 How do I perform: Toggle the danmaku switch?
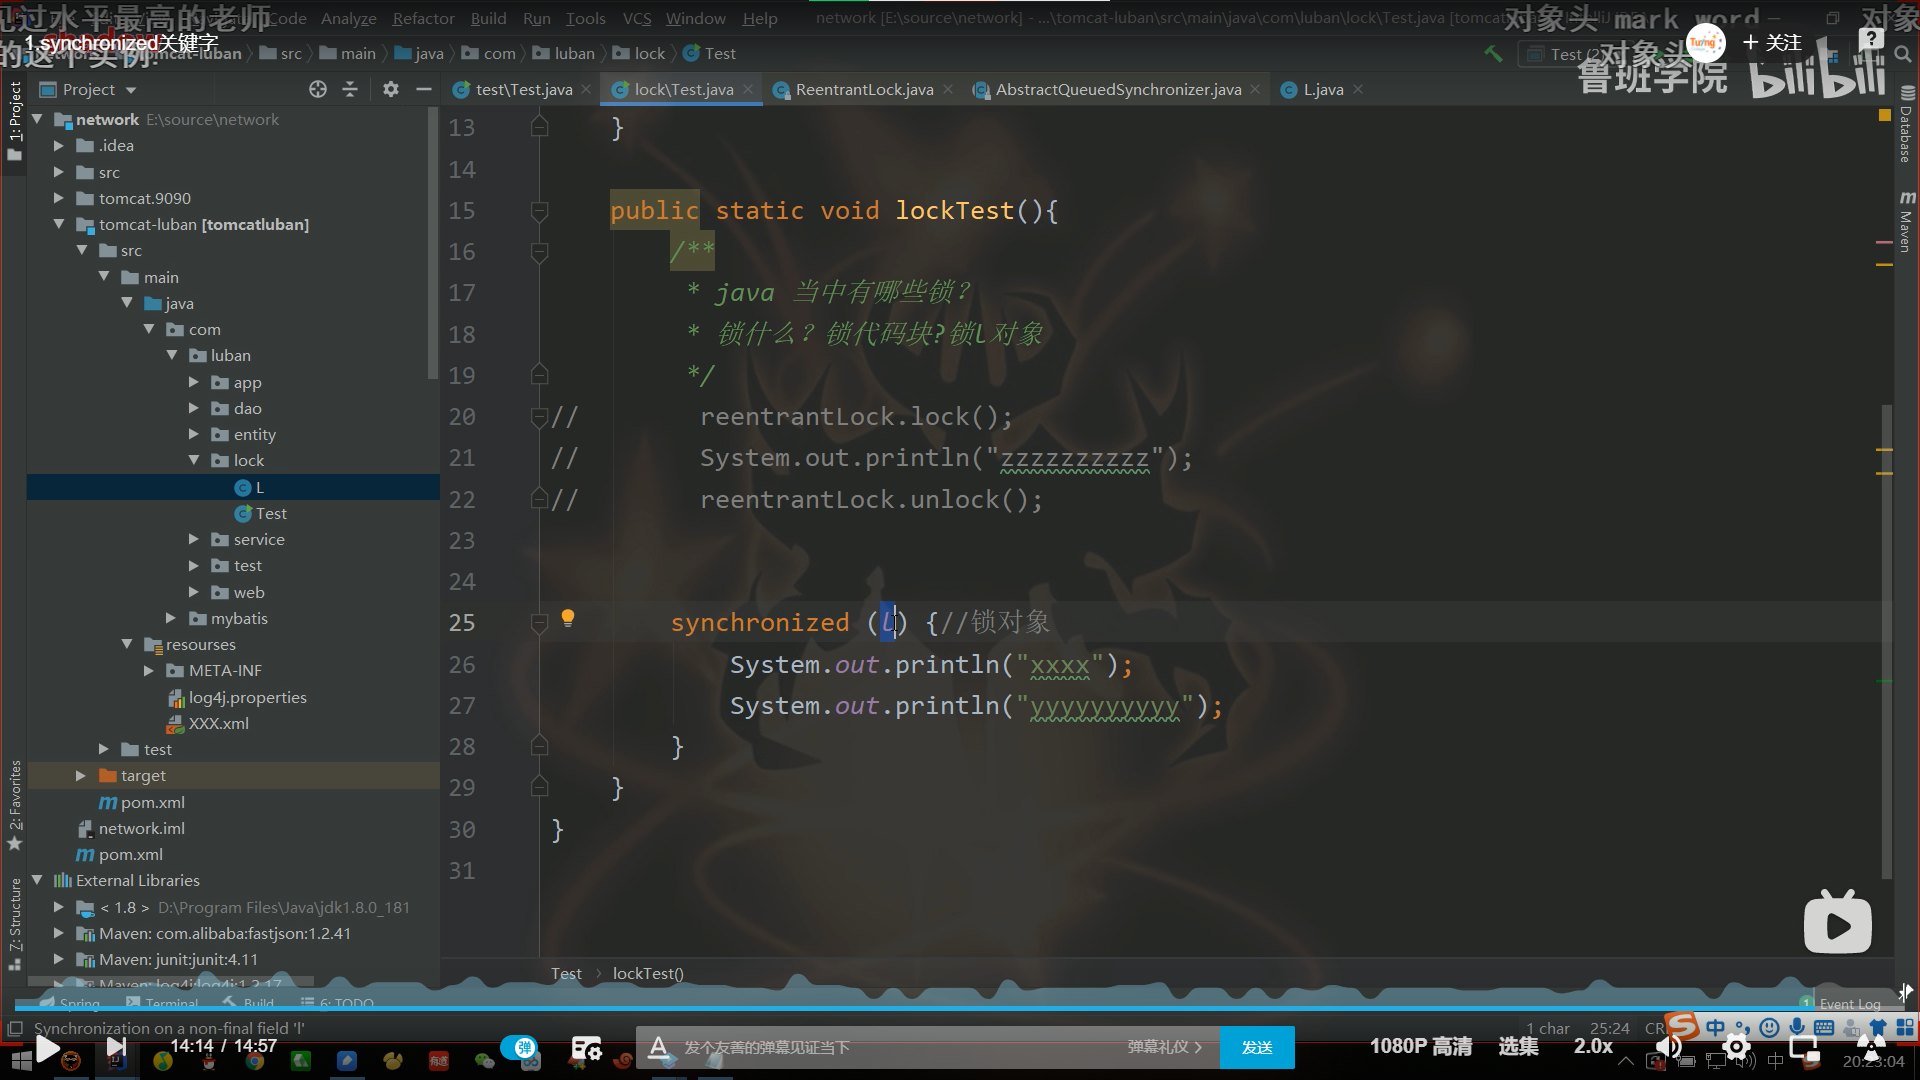520,1047
